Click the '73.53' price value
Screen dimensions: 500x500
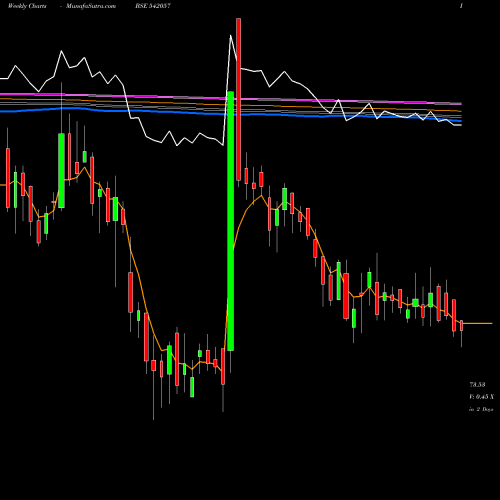click(477, 385)
